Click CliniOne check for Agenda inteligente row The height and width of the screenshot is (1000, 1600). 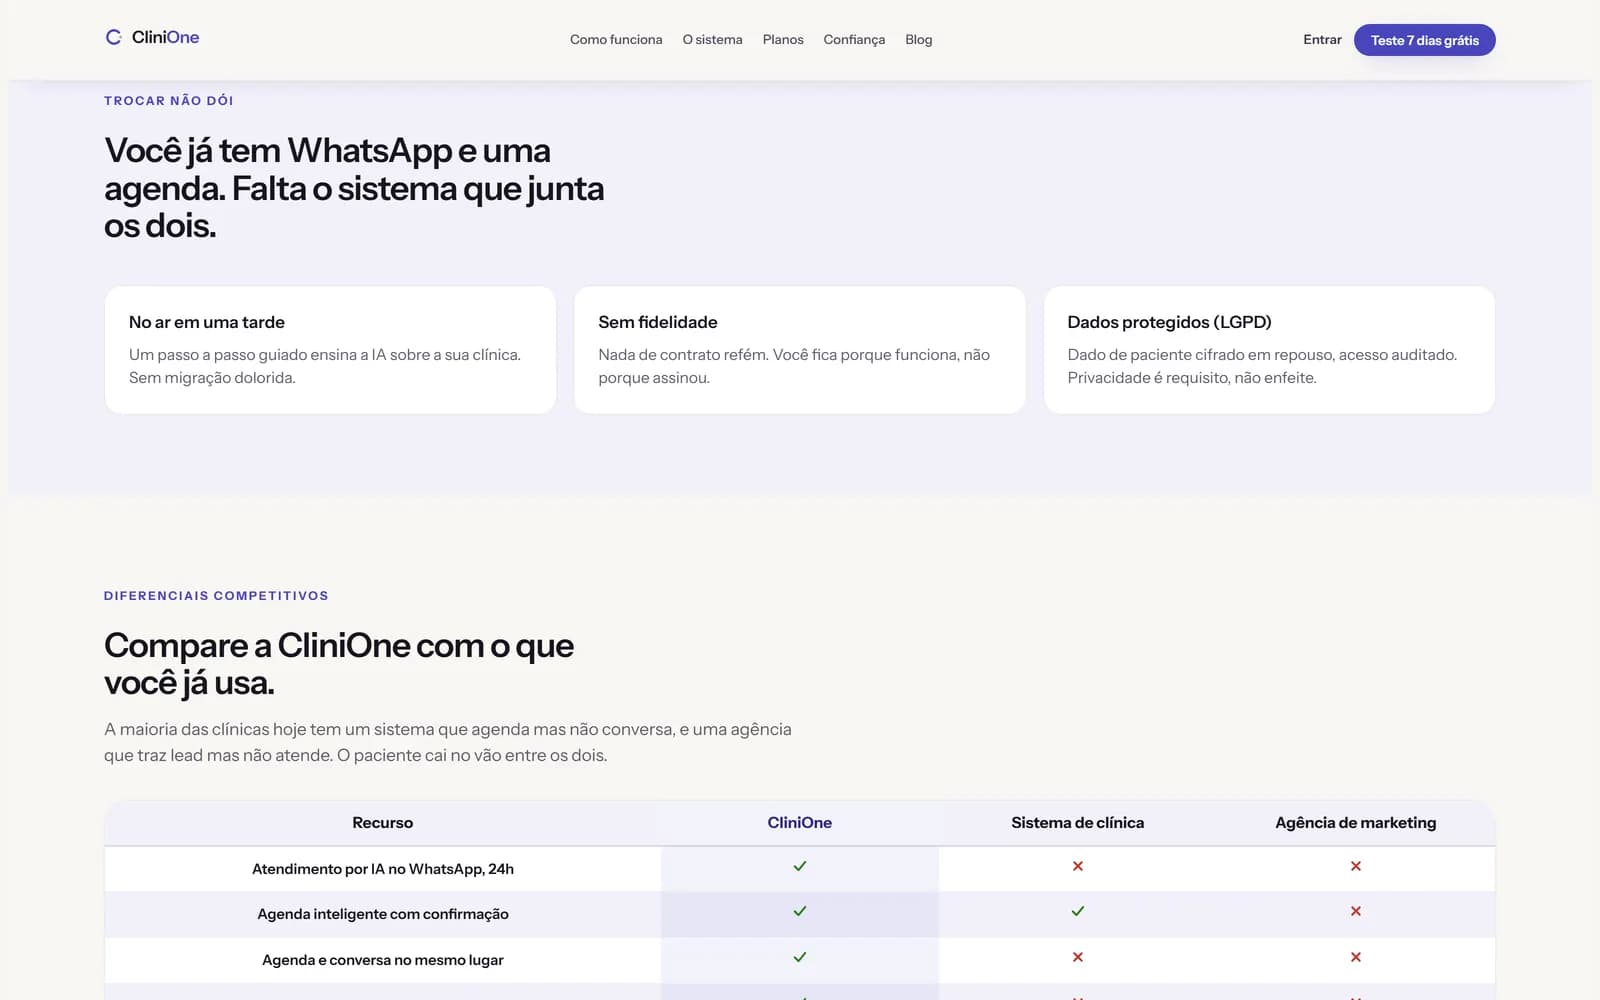[x=800, y=911]
